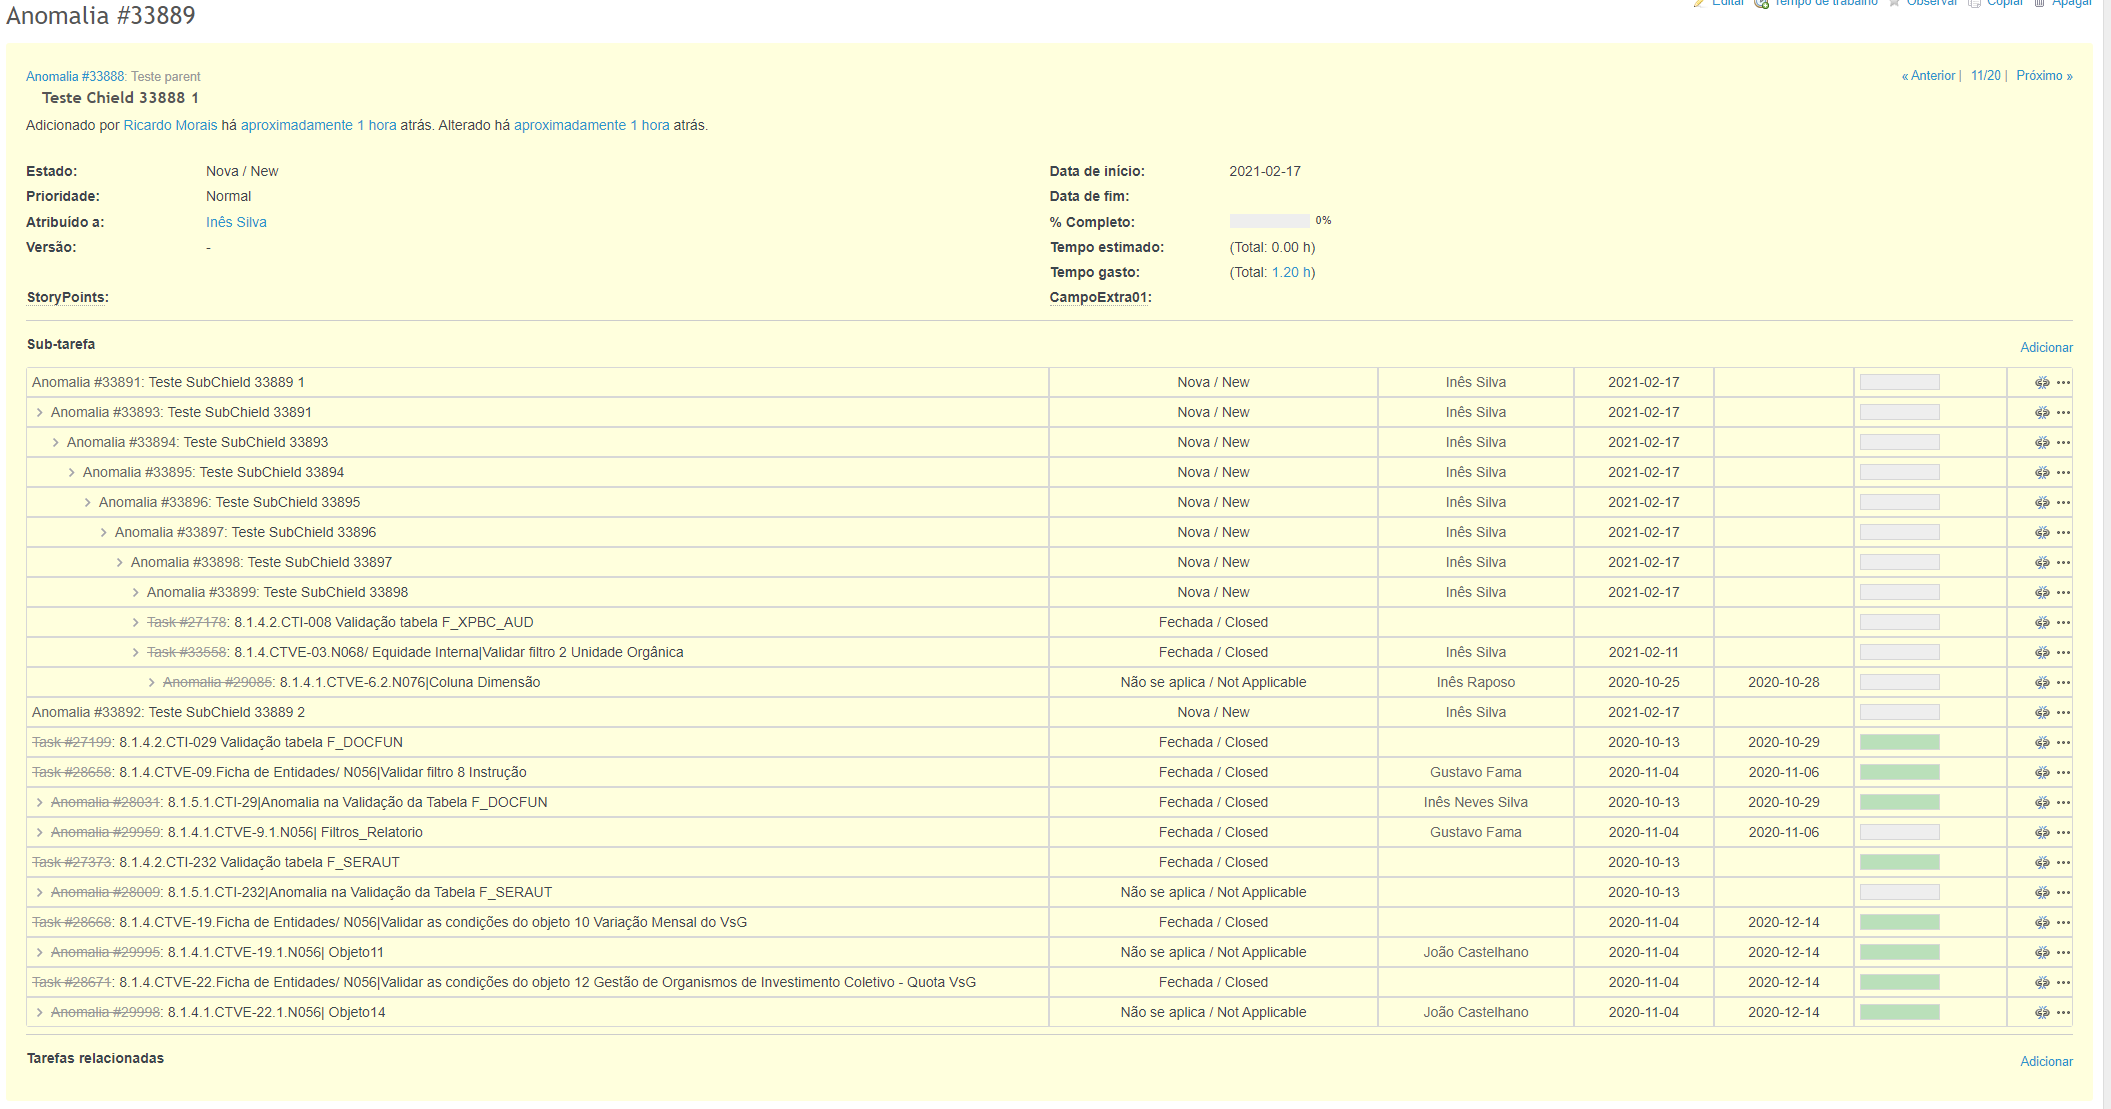This screenshot has height=1109, width=2111.
Task: Click '11/20' position indicator
Action: point(1986,75)
